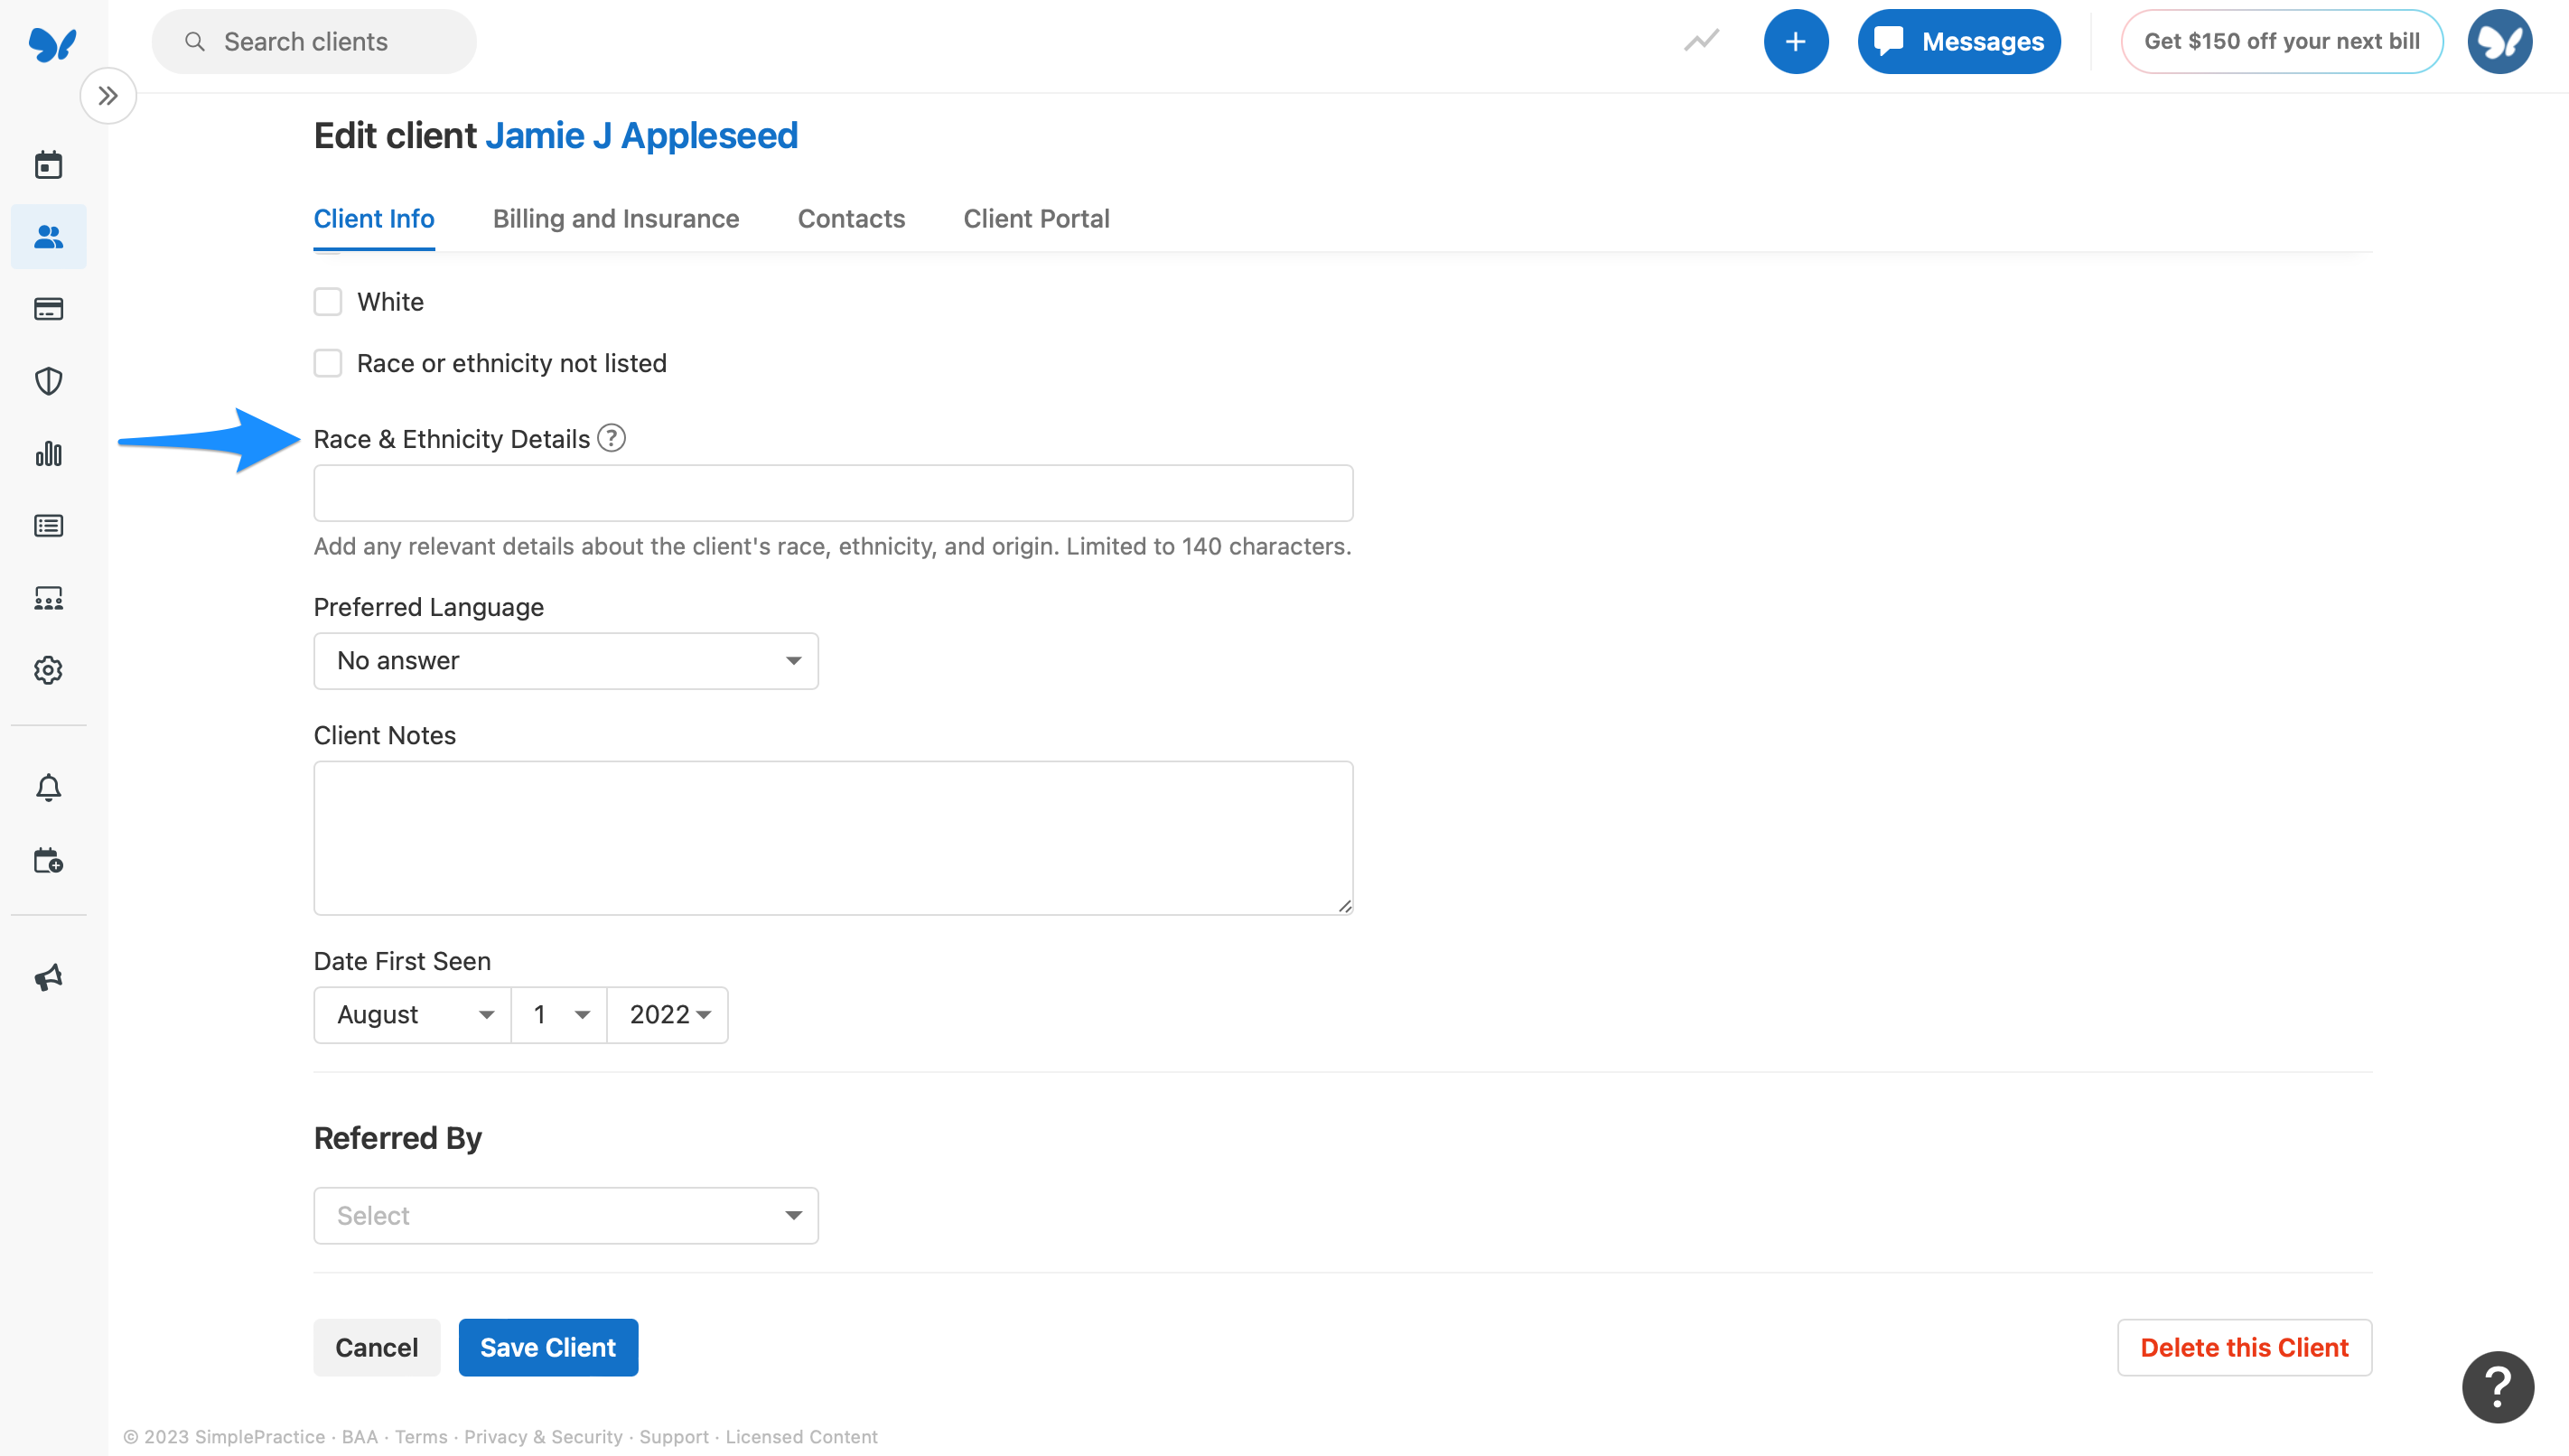Open the Calendar from the sidebar
This screenshot has height=1456, width=2569.
coord(48,164)
